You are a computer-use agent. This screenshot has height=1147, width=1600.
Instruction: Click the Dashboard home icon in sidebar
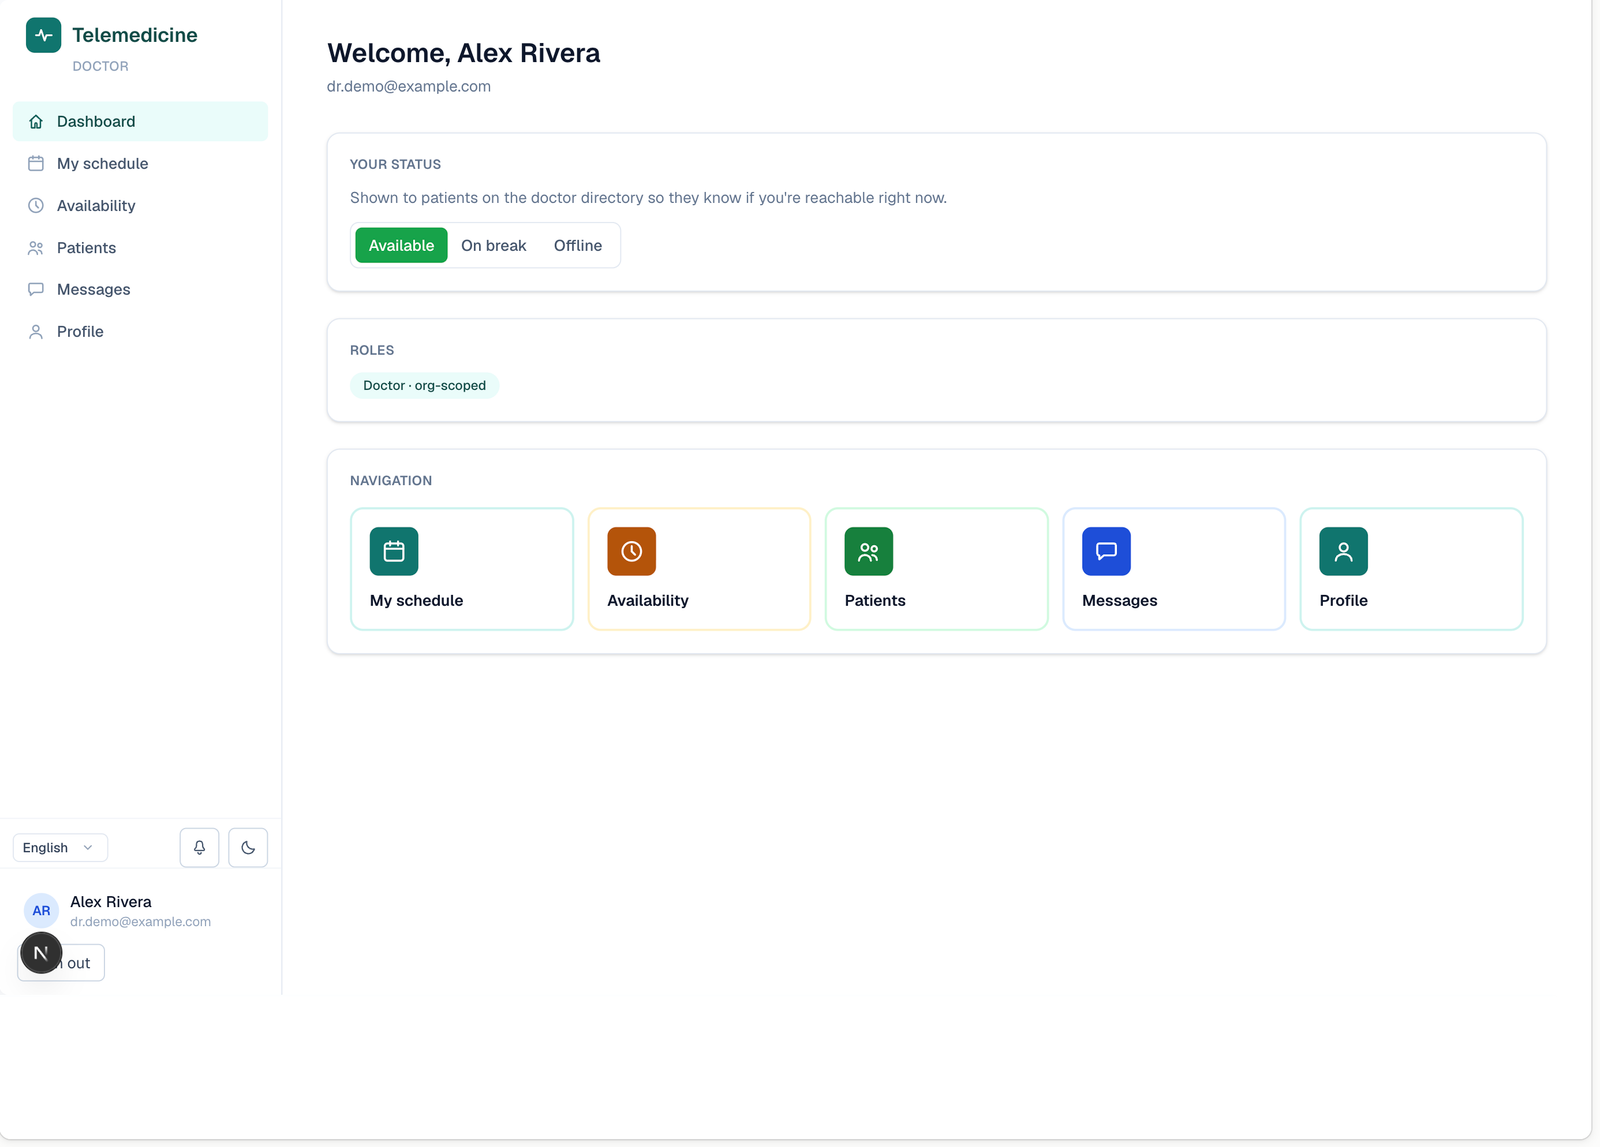coord(36,121)
